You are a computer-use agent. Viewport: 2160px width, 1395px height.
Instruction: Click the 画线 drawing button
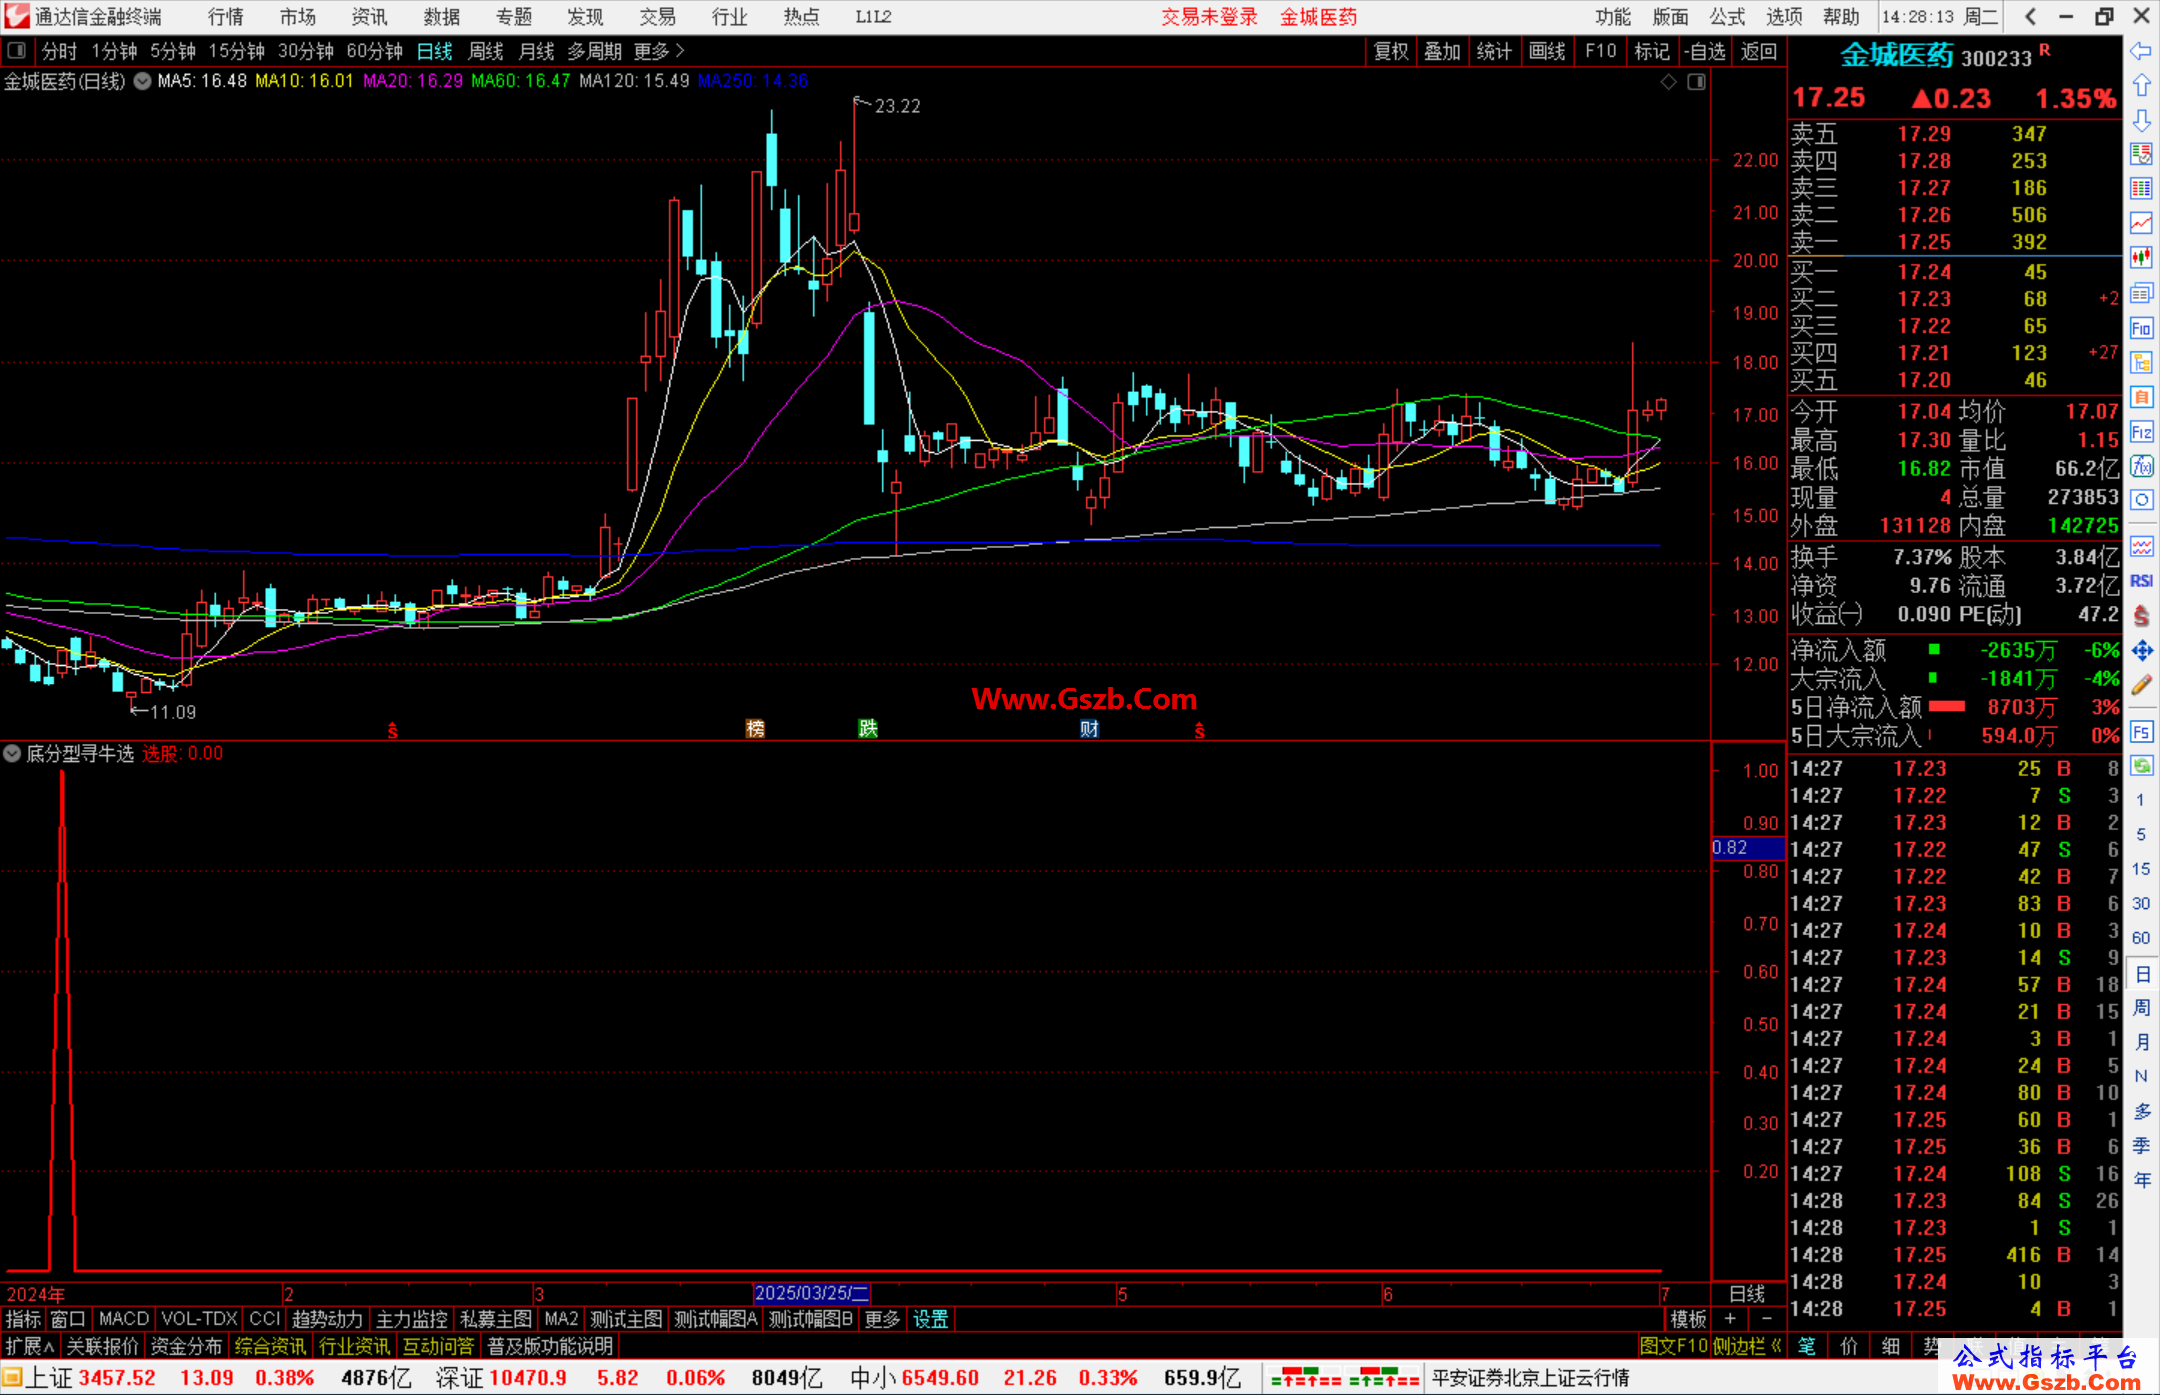tap(1547, 51)
